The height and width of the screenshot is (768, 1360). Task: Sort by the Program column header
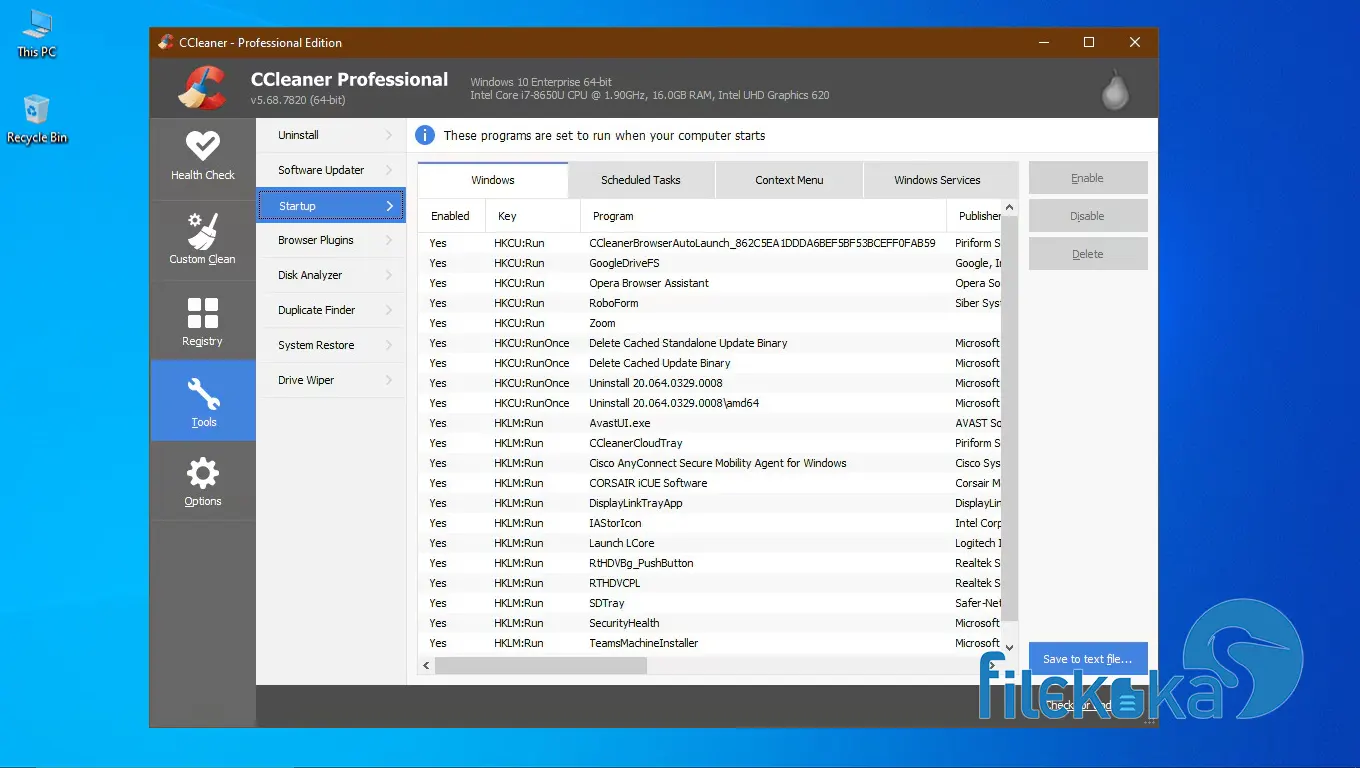[763, 216]
